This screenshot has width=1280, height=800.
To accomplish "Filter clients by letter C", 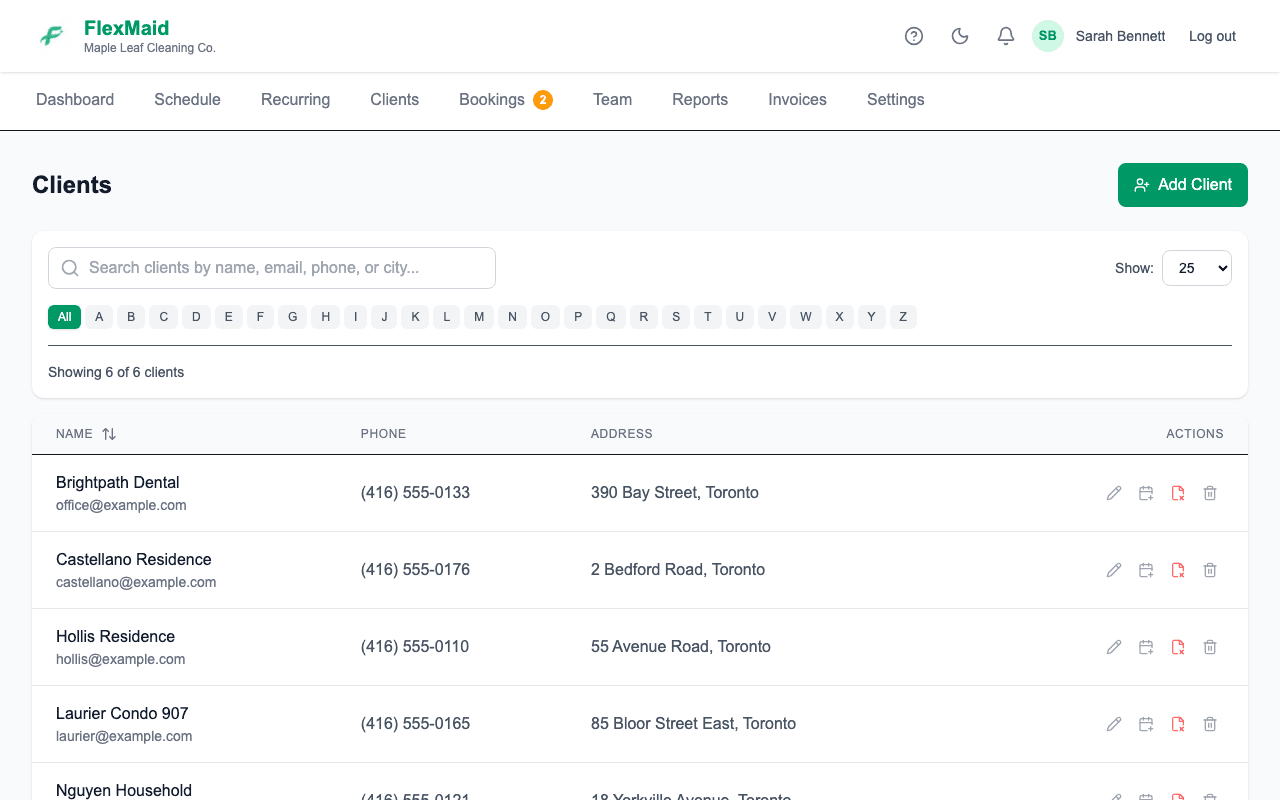I will point(163,317).
